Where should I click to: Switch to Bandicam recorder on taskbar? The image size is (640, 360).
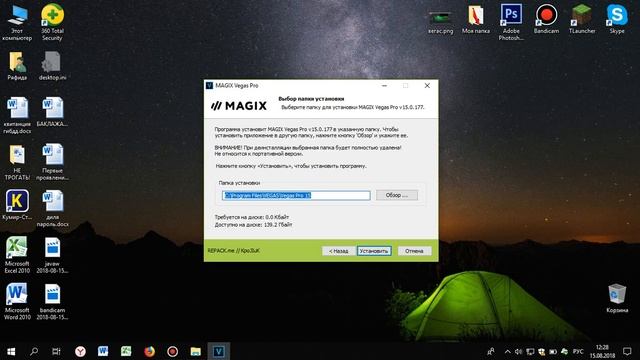(x=173, y=351)
